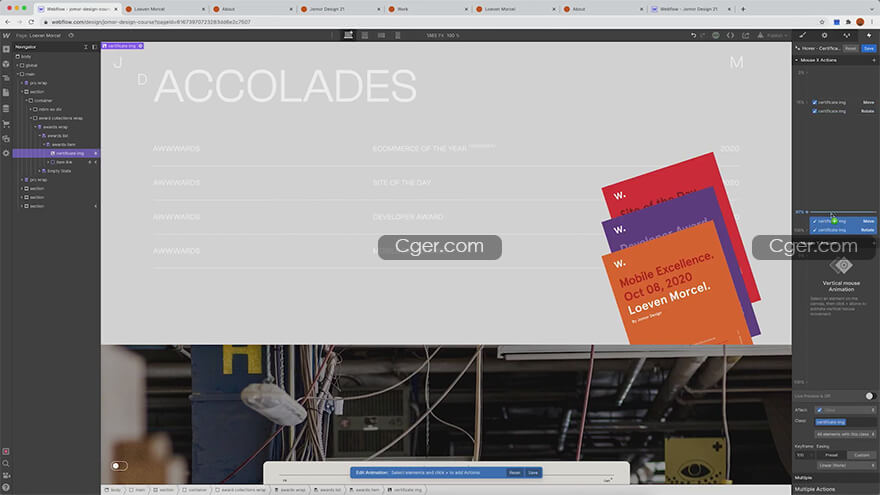This screenshot has height=495, width=880.
Task: Click the awards wrap breadcrumb at bottom
Action: (290, 490)
